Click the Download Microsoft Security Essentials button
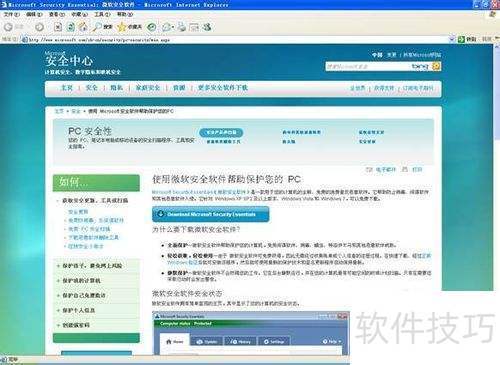 pyautogui.click(x=211, y=214)
